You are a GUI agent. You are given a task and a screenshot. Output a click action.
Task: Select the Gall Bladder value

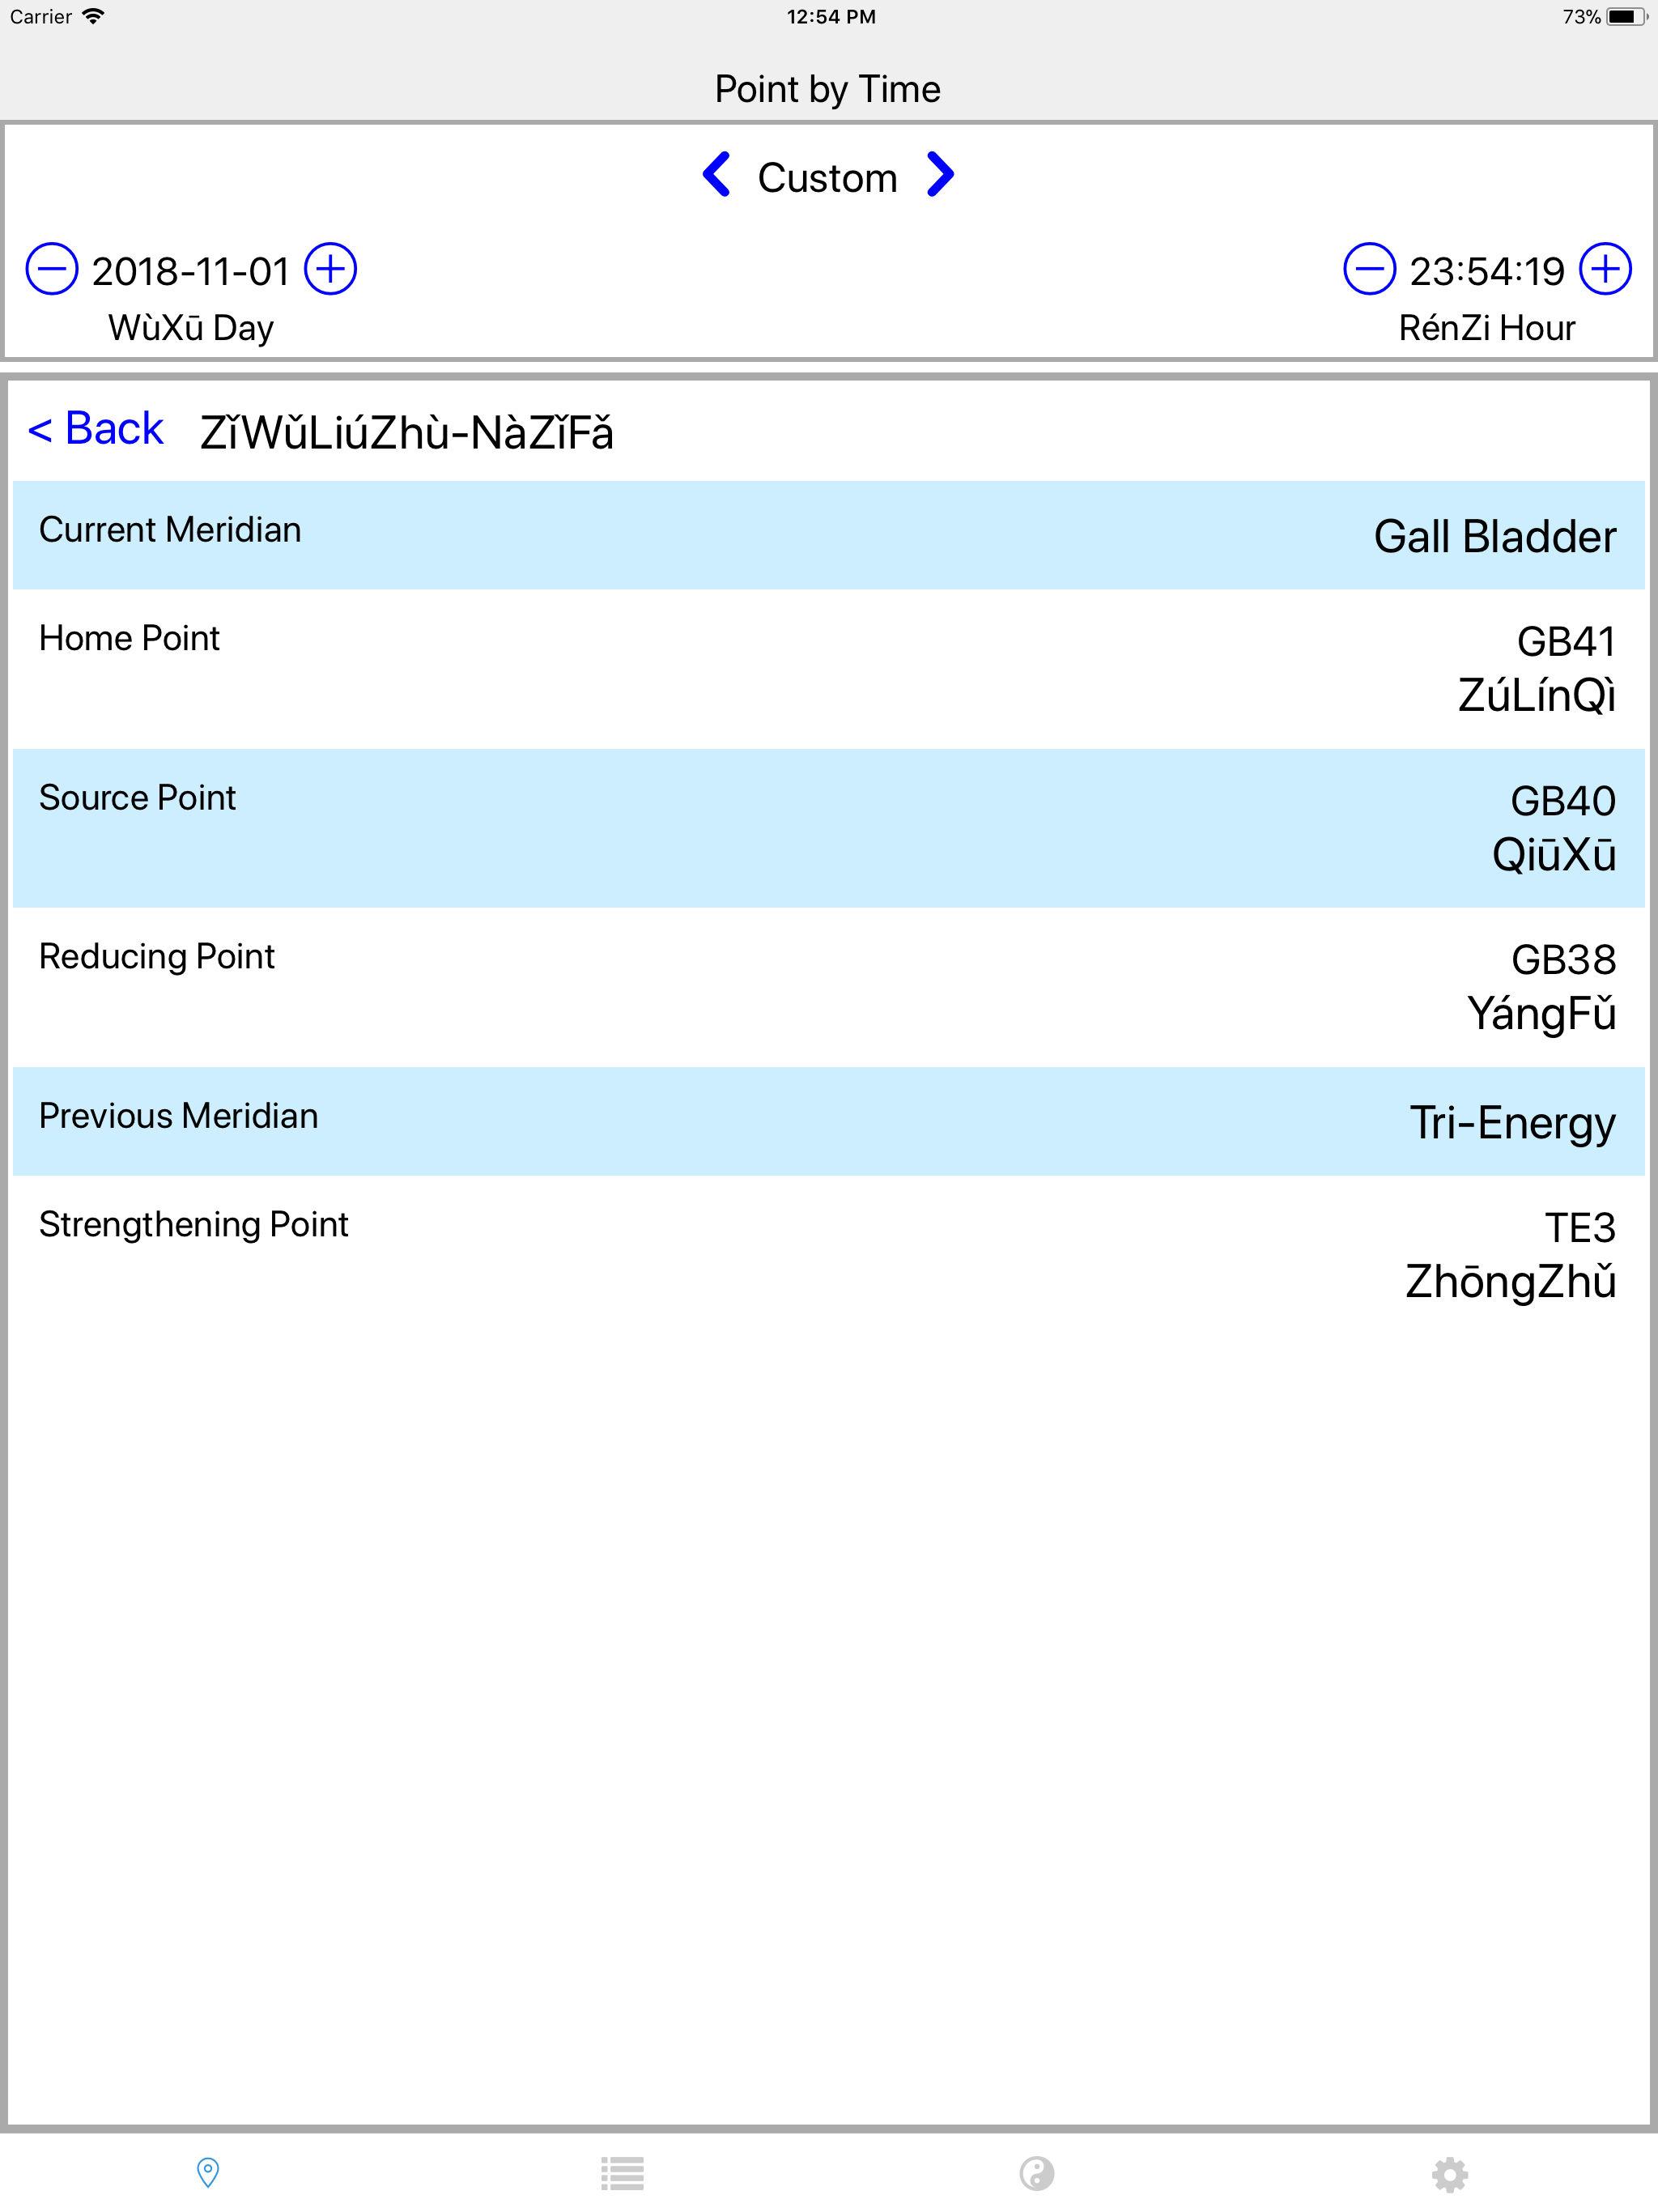coord(1495,537)
